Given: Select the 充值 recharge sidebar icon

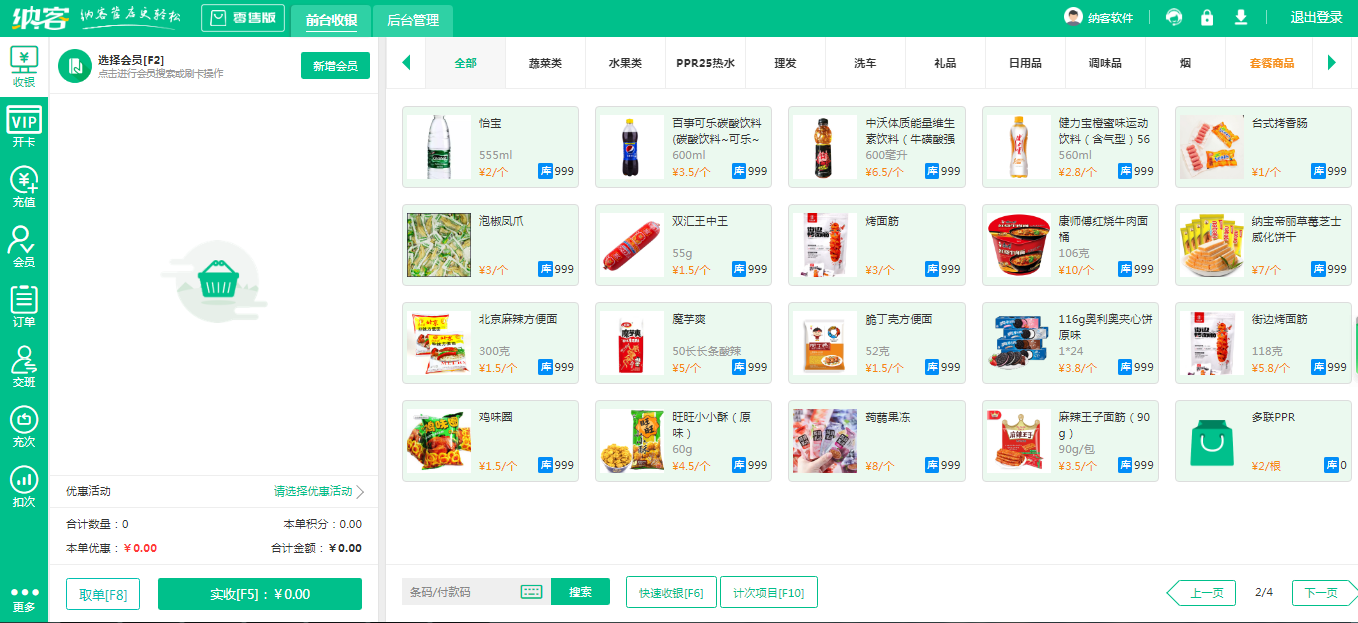Looking at the screenshot, I should (24, 187).
